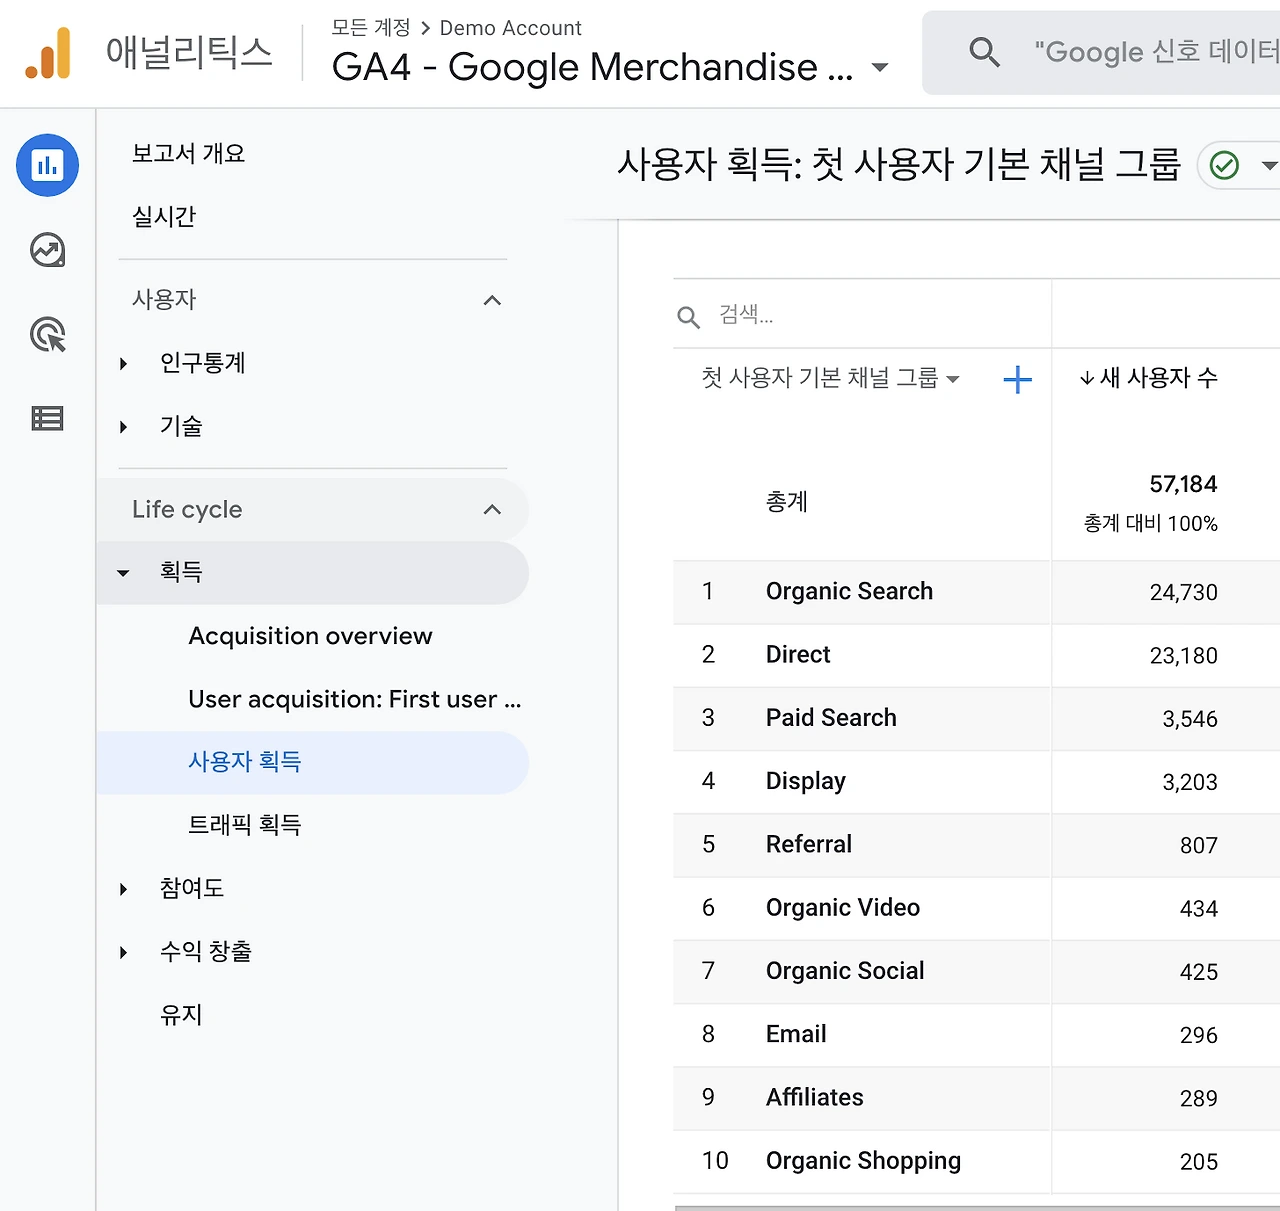Click the Referral row label
The width and height of the screenshot is (1280, 1211).
tap(809, 844)
